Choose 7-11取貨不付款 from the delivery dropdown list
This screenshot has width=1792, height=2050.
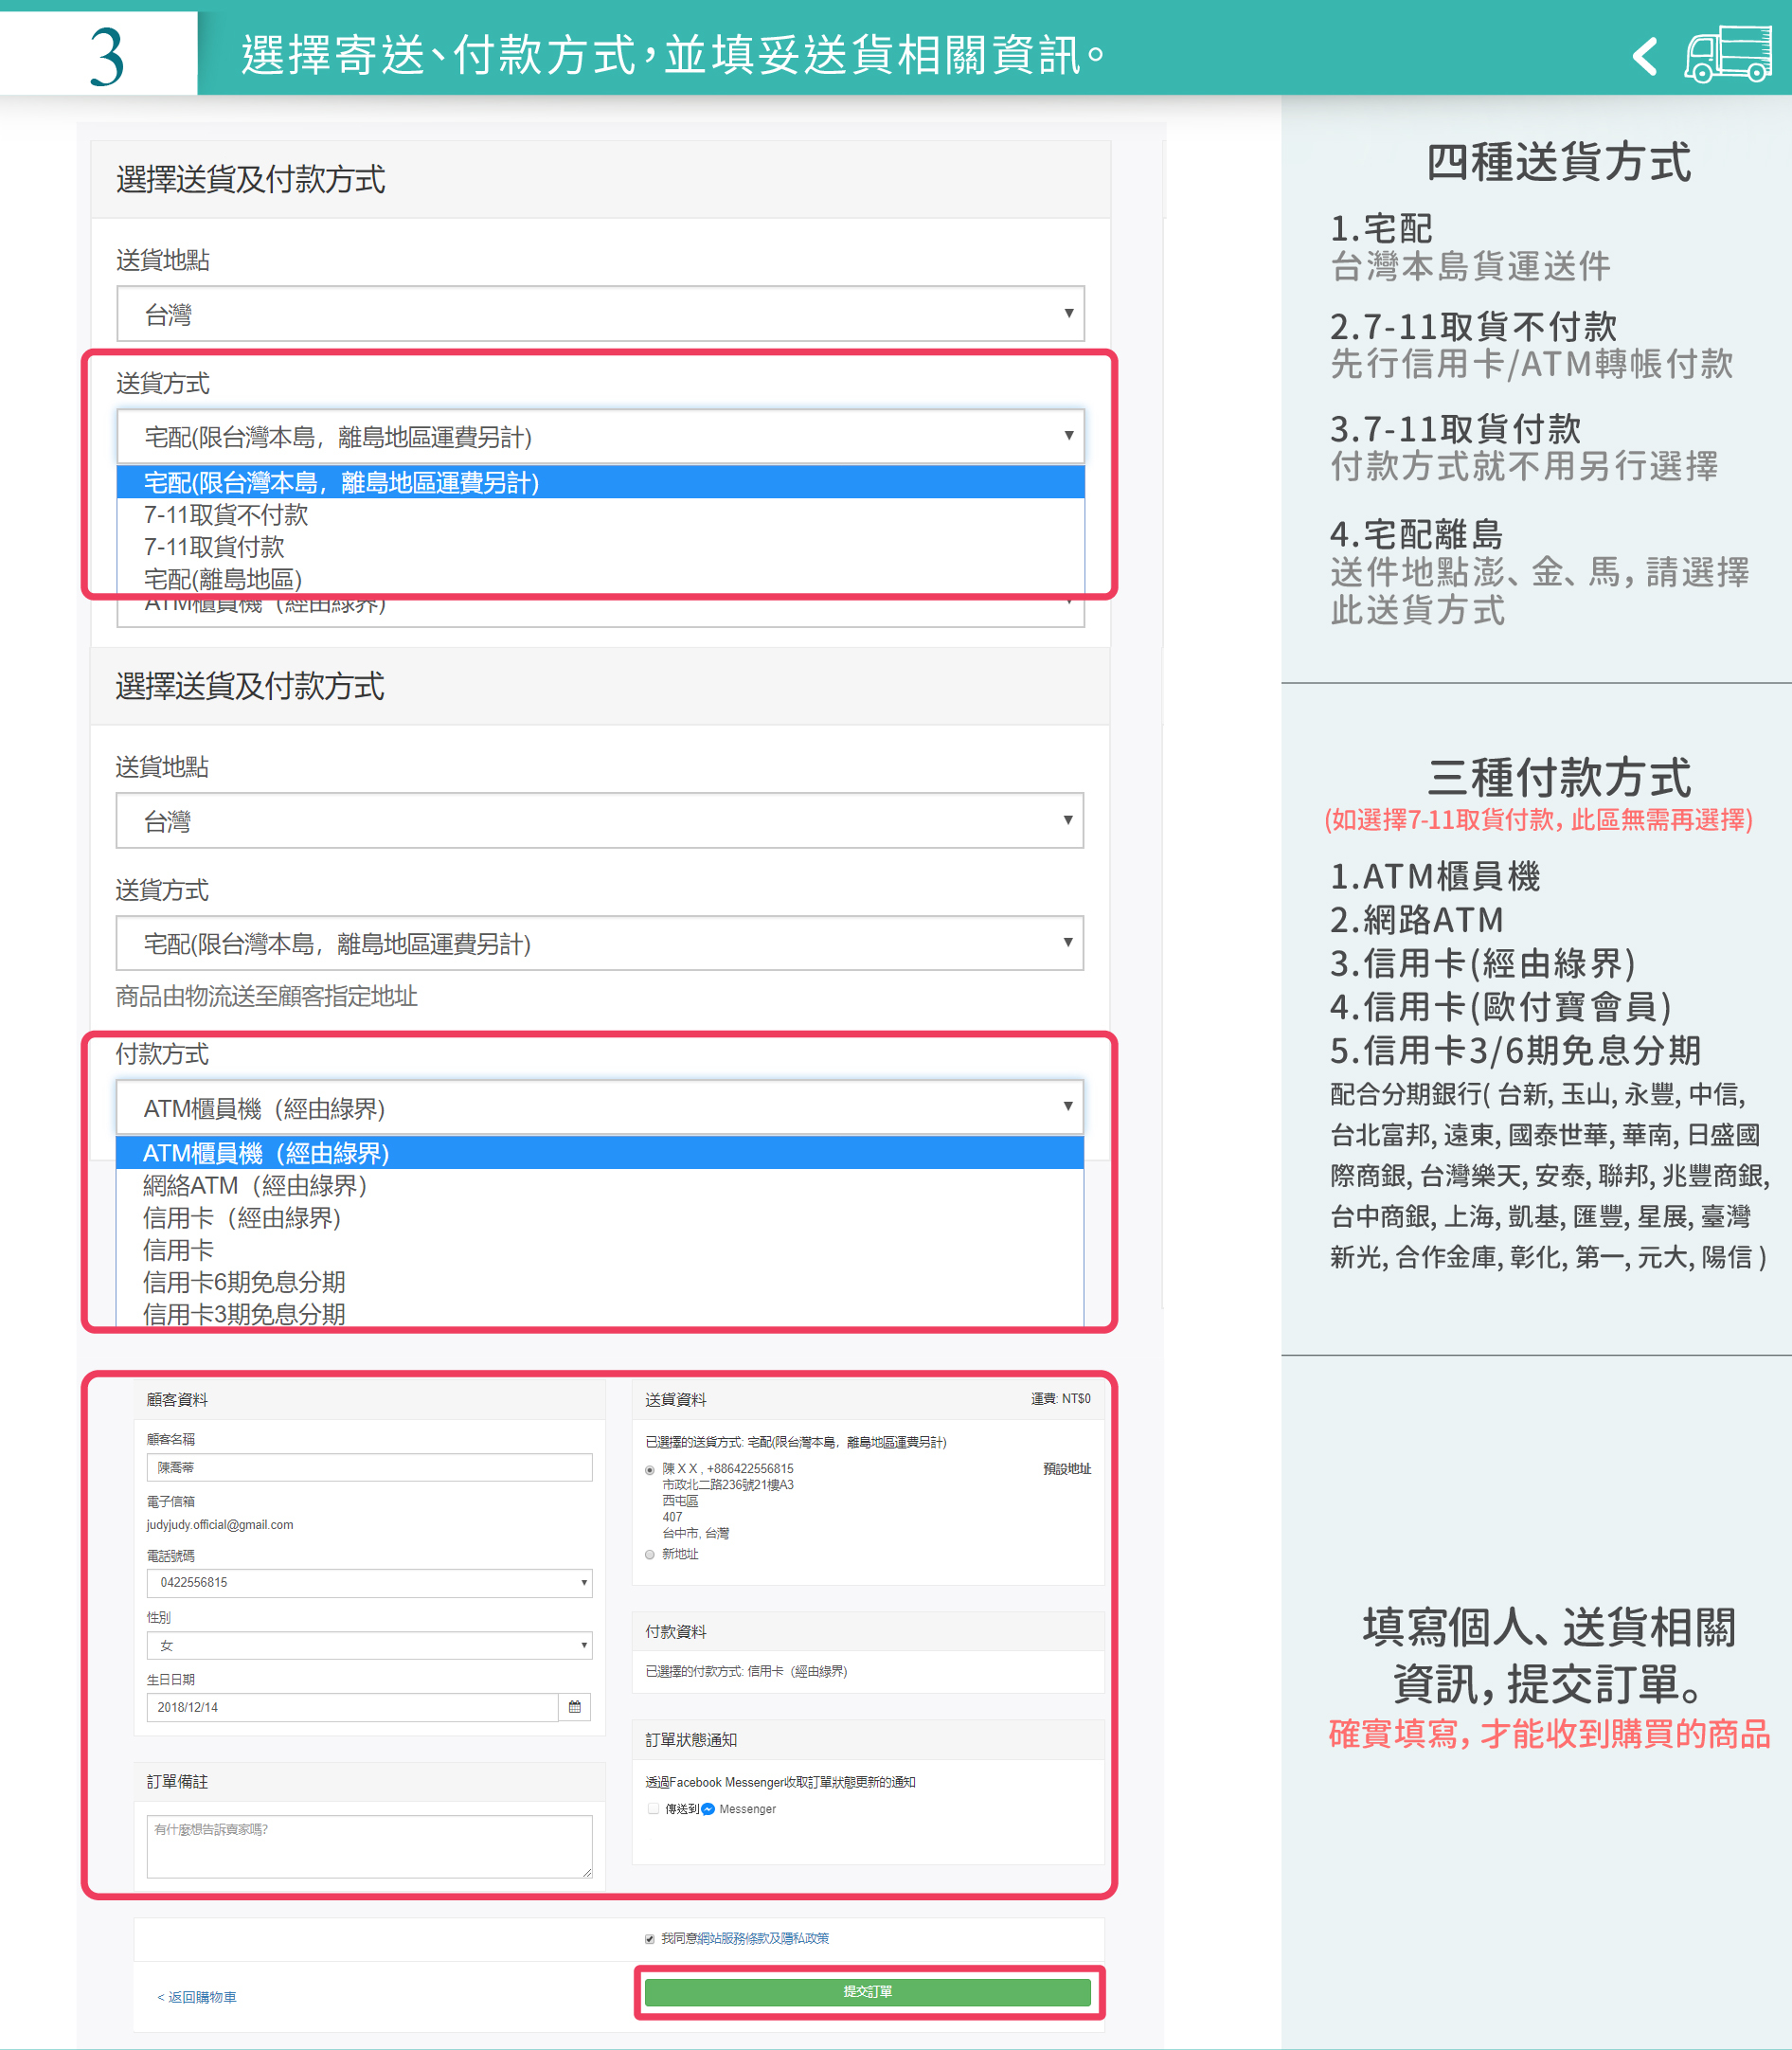[600, 514]
